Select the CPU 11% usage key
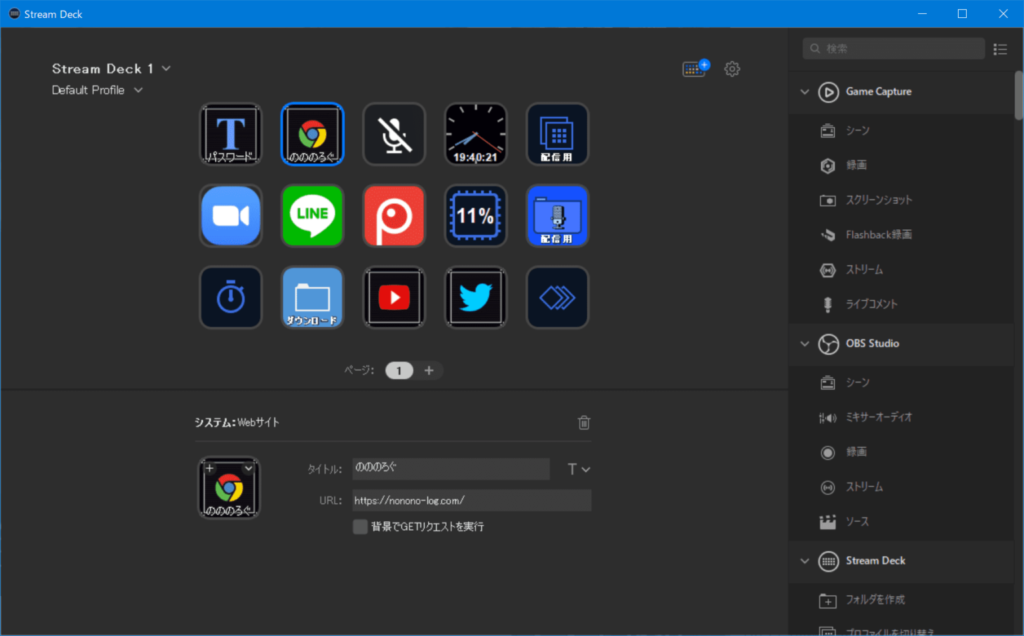Screen dimensions: 1024x636 click(x=475, y=215)
